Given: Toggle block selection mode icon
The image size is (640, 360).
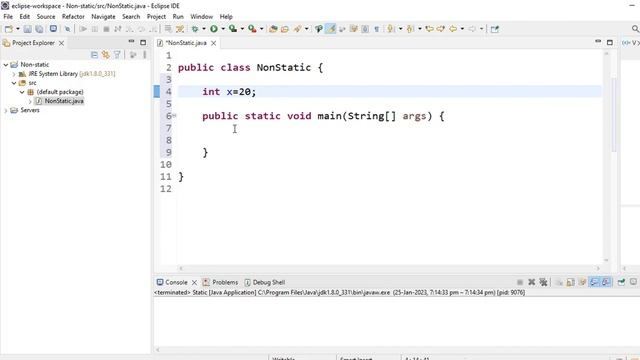Looking at the screenshot, I should tap(365, 29).
